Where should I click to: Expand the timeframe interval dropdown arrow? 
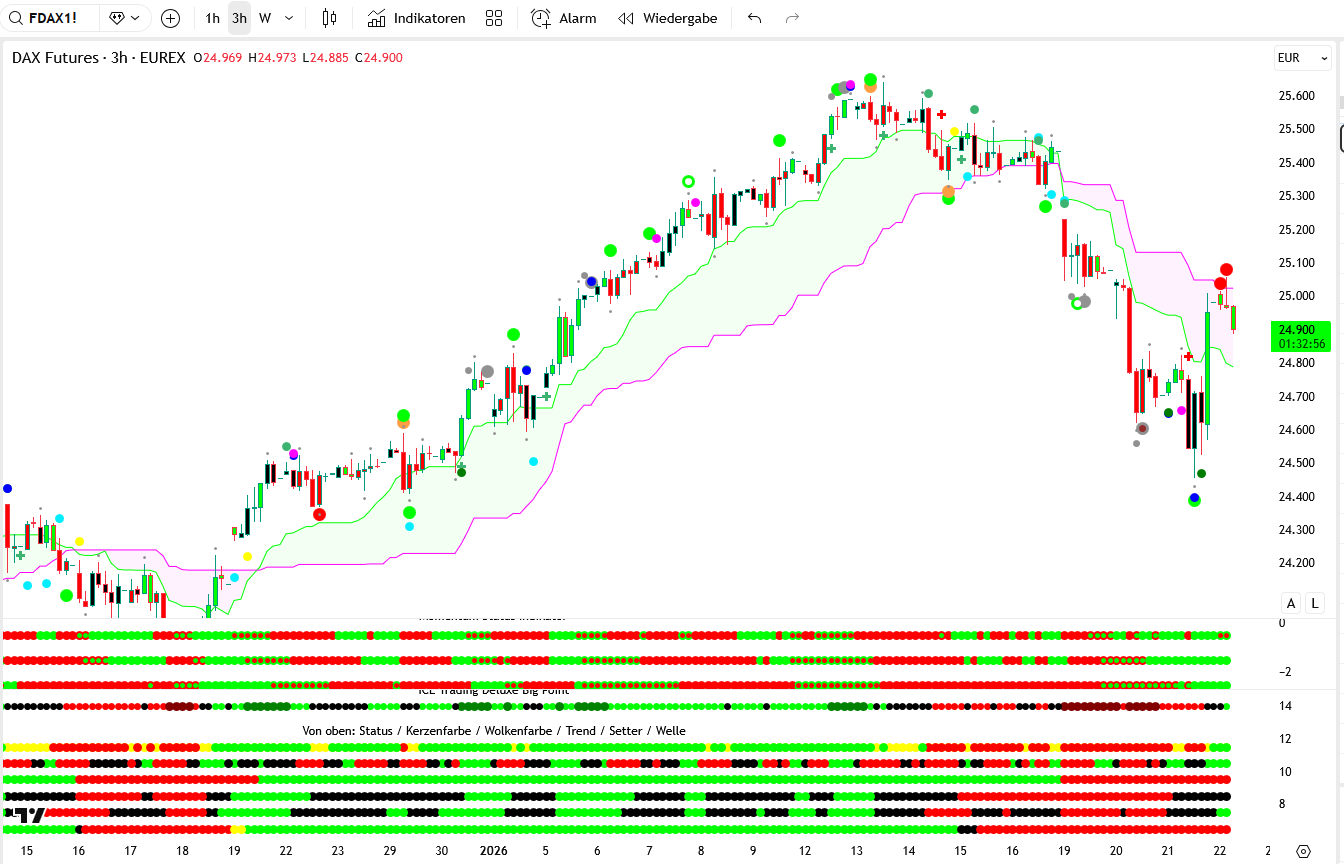(x=289, y=18)
